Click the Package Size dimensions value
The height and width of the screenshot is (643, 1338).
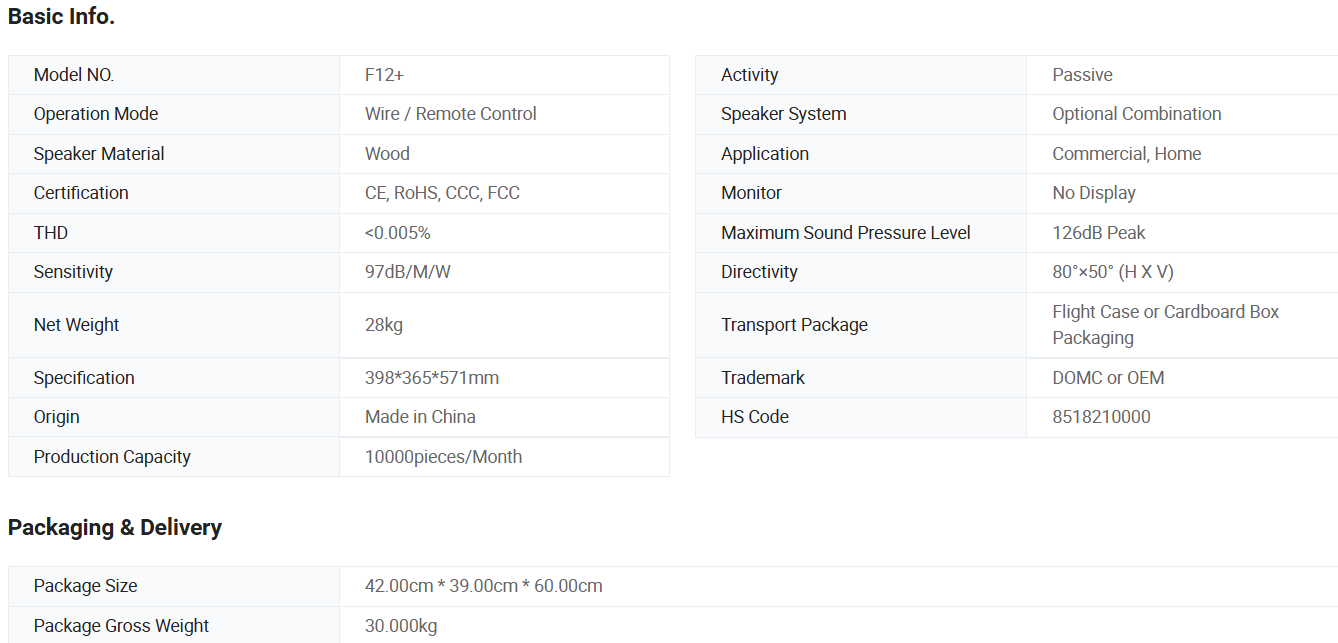coord(484,586)
